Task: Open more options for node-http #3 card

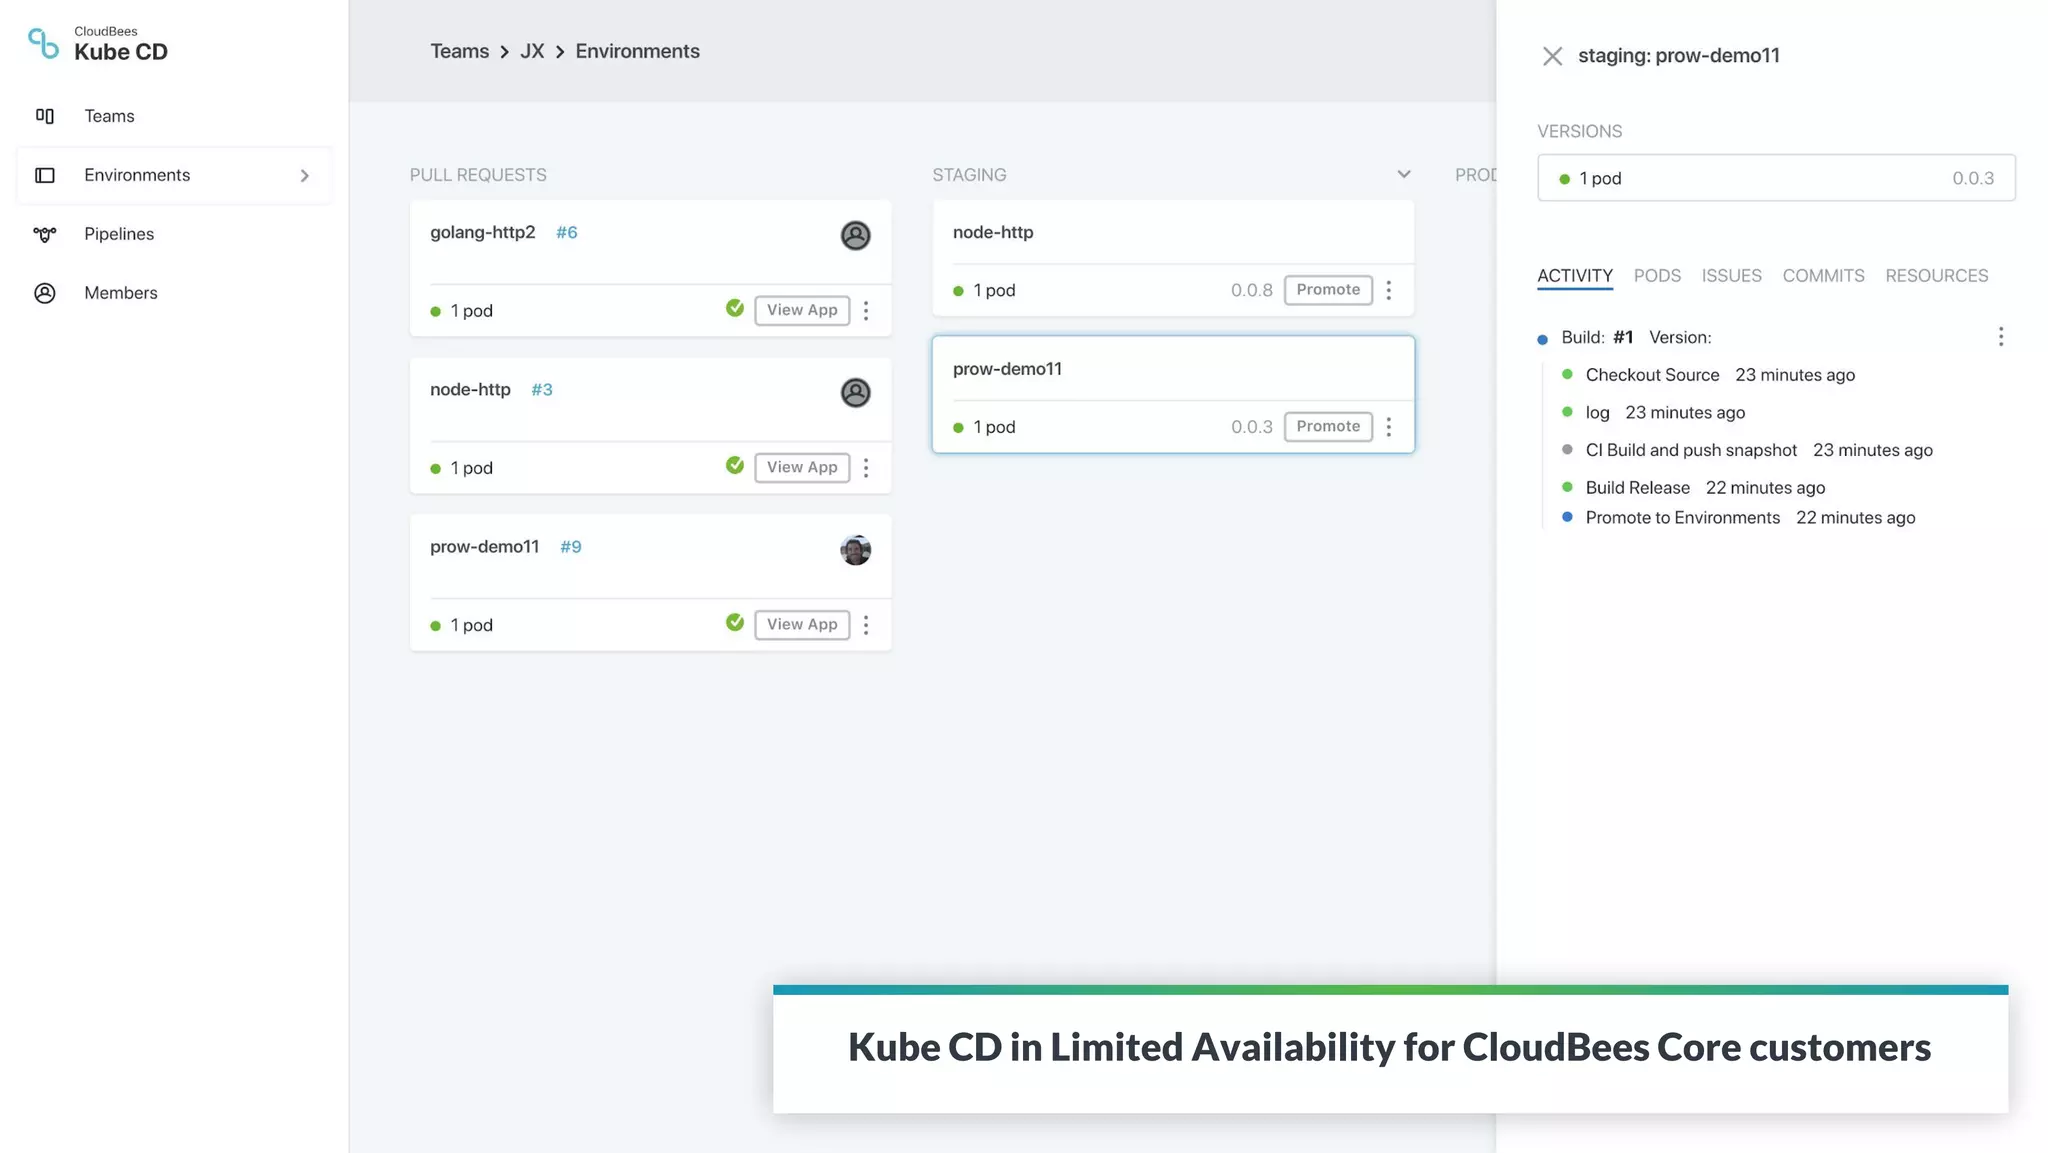Action: pyautogui.click(x=866, y=467)
